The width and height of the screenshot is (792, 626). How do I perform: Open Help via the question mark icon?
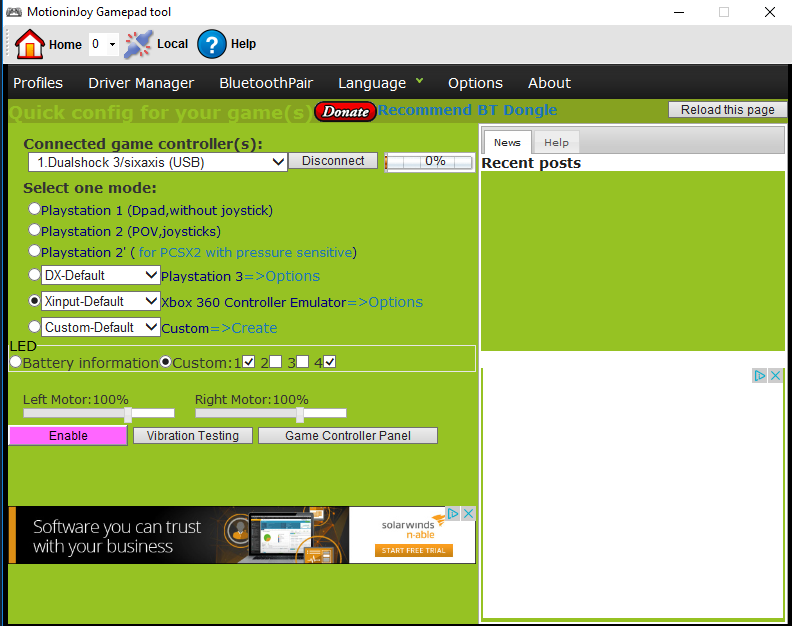click(x=212, y=44)
